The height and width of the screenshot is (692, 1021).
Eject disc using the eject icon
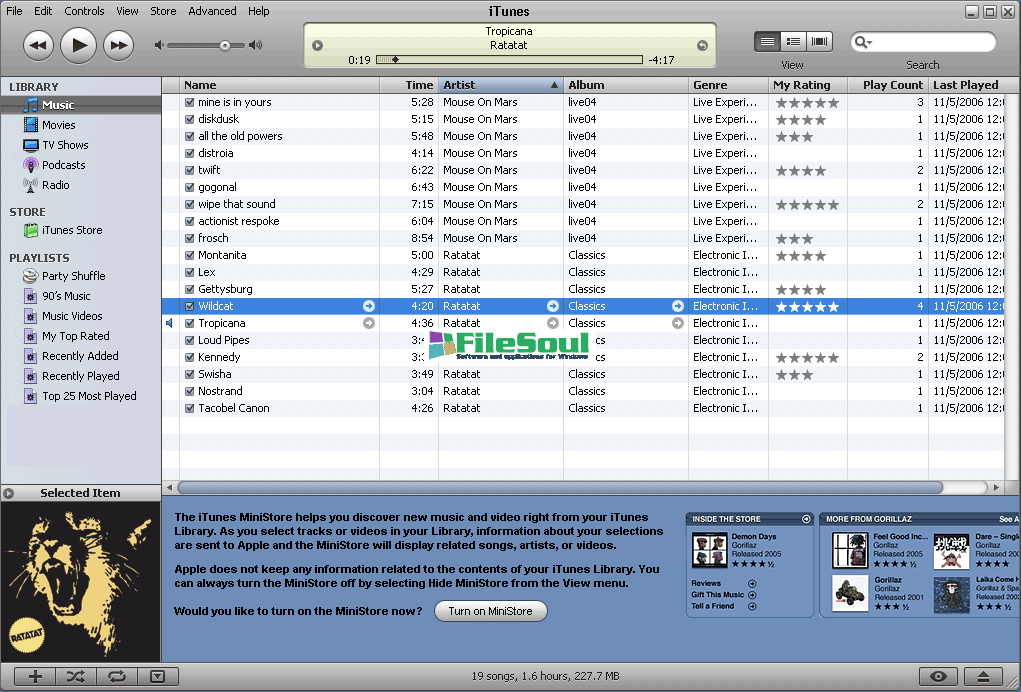pos(983,677)
